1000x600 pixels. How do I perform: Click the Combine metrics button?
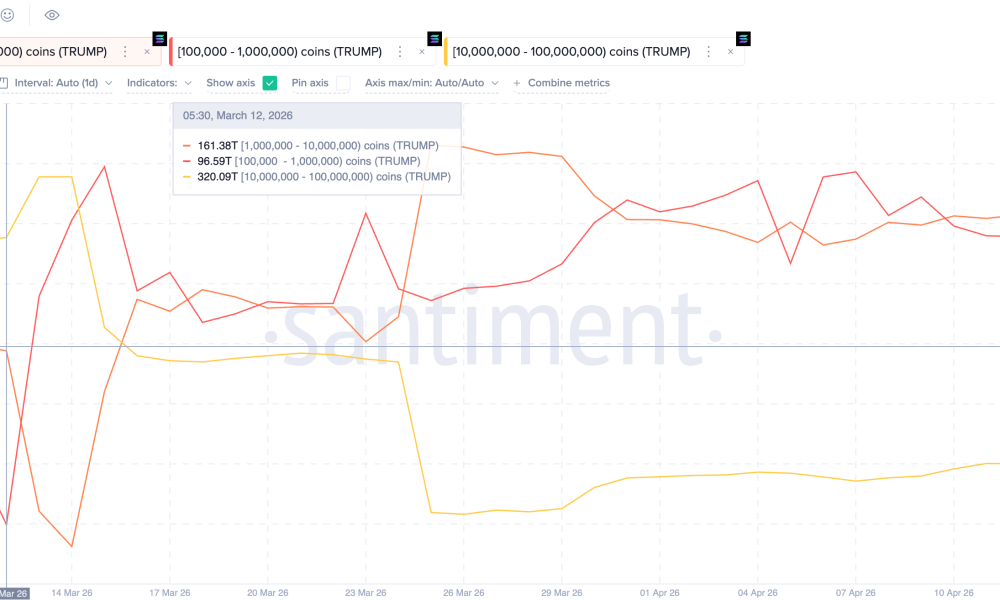[562, 83]
